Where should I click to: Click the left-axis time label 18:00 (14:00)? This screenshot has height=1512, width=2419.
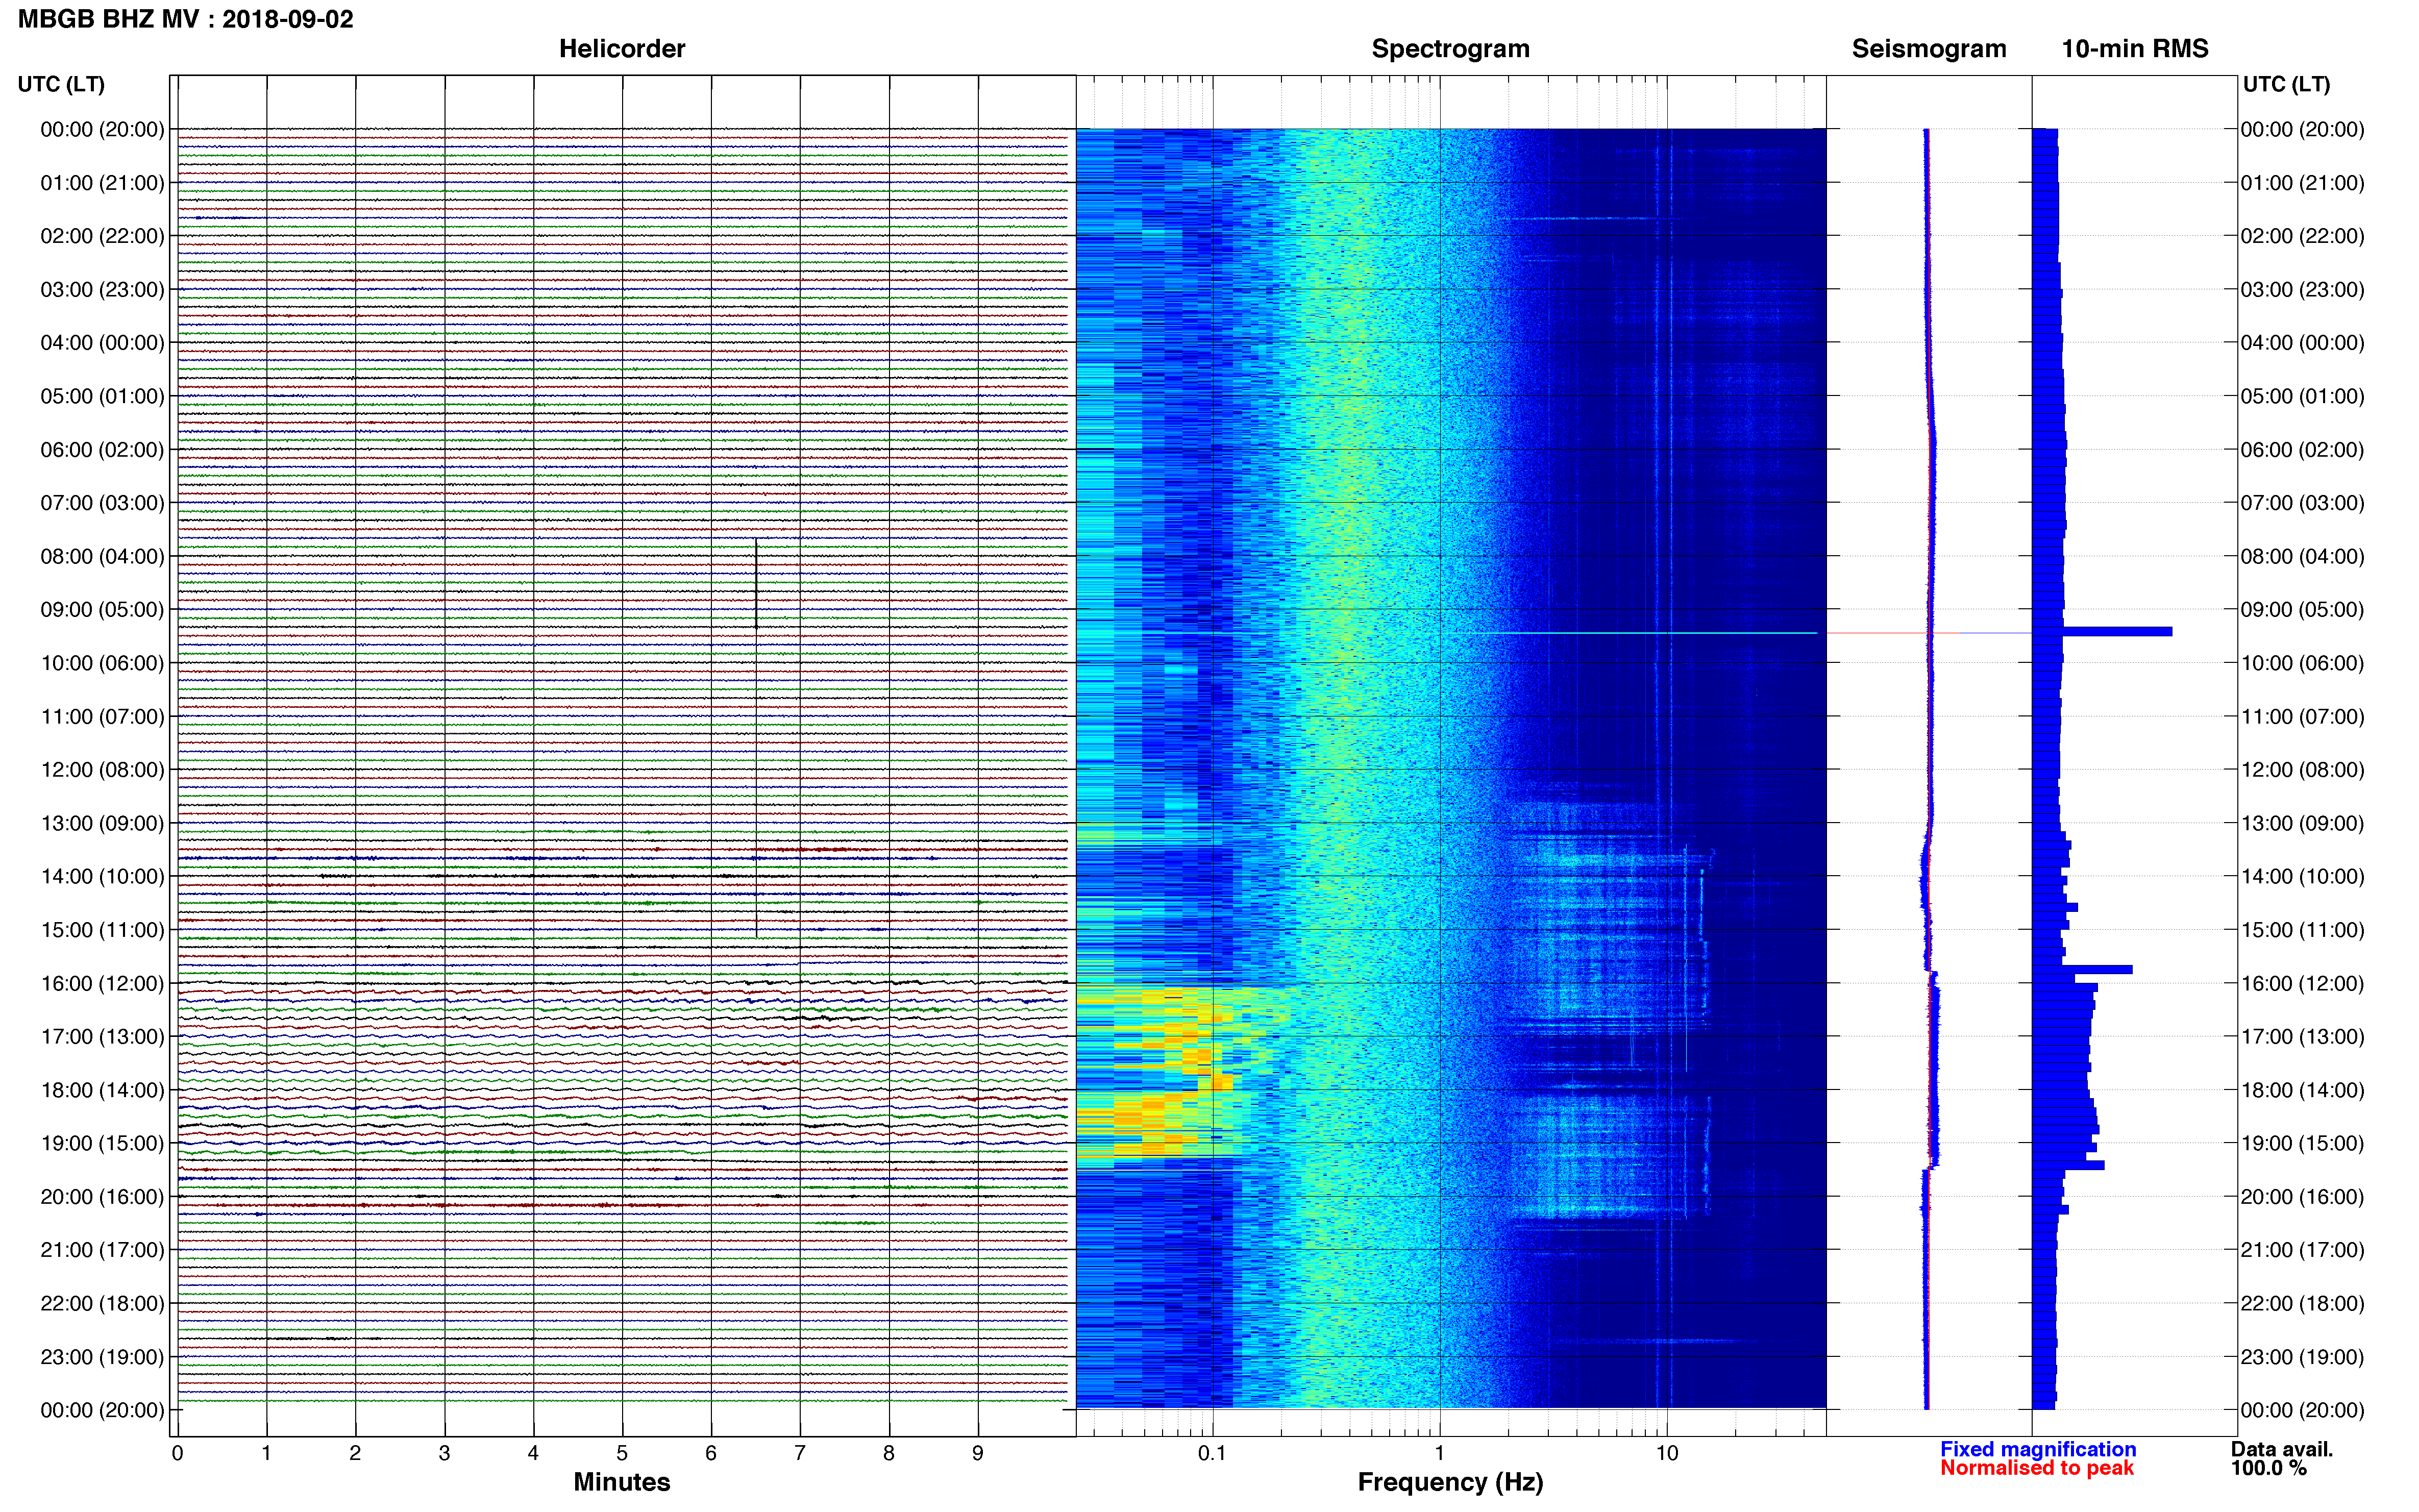102,1090
